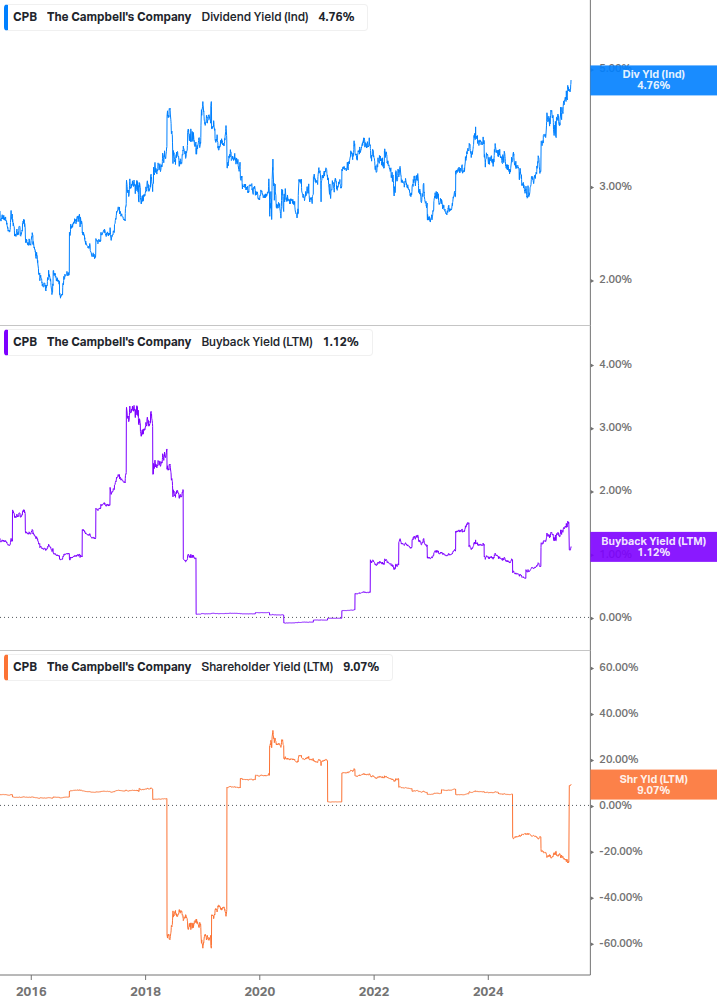
Task: Click the 4.76% value in dividend legend
Action: (x=336, y=17)
